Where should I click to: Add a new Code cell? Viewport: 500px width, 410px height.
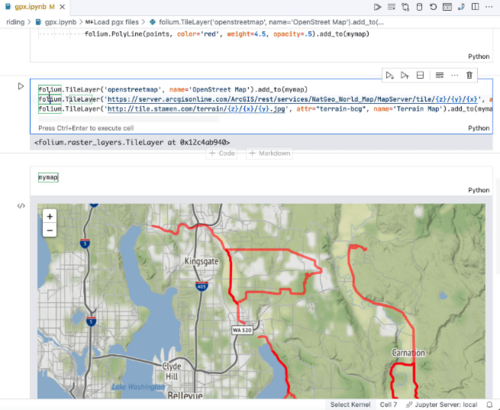point(222,153)
